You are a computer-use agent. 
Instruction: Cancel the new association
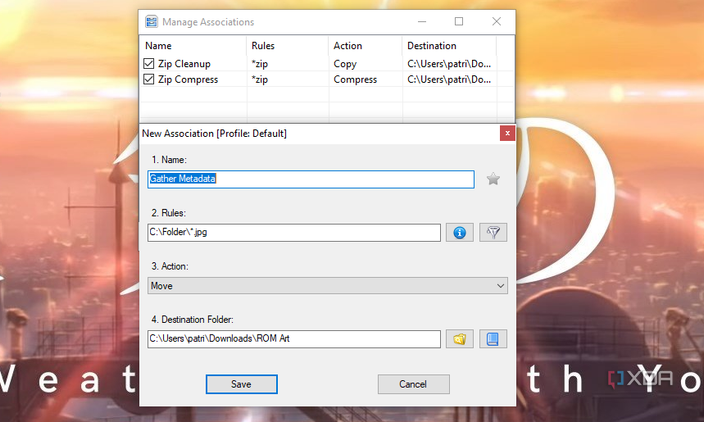[414, 384]
